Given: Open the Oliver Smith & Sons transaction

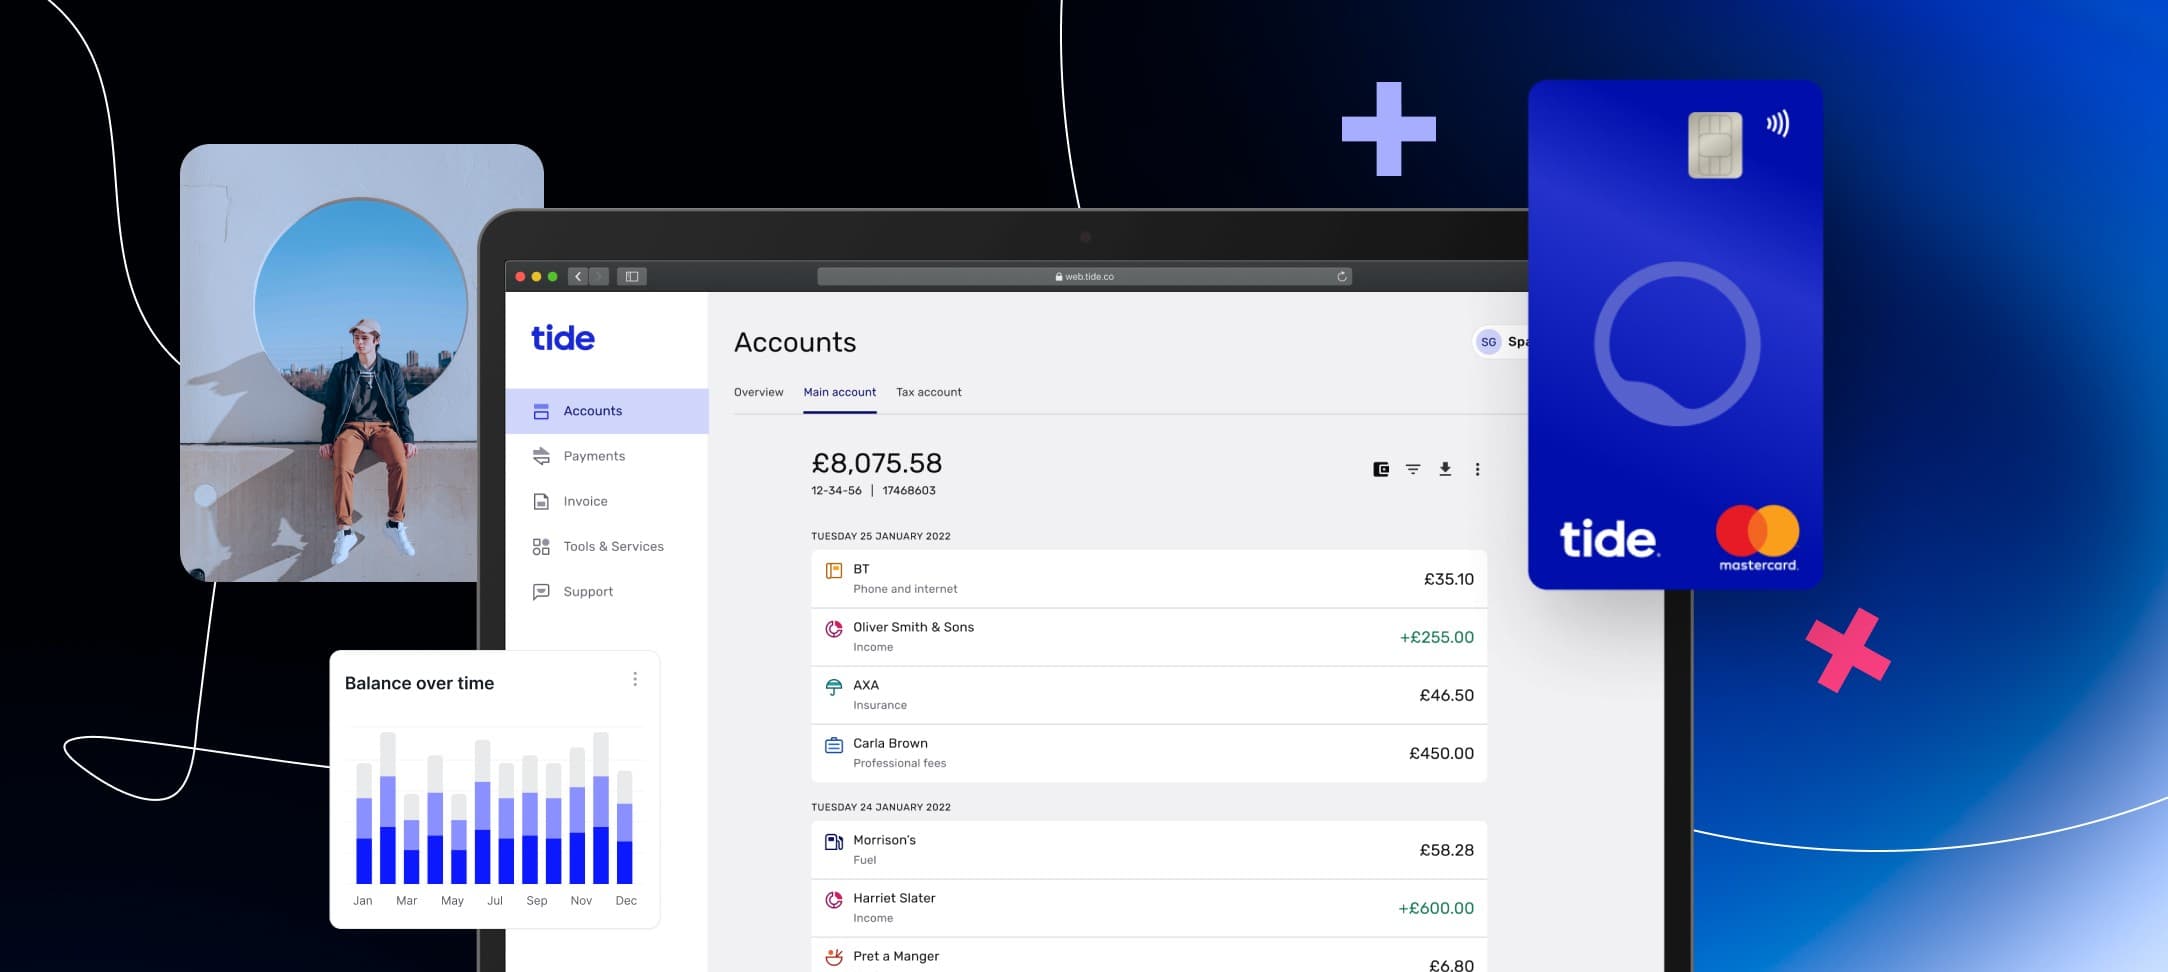Looking at the screenshot, I should (x=1149, y=637).
